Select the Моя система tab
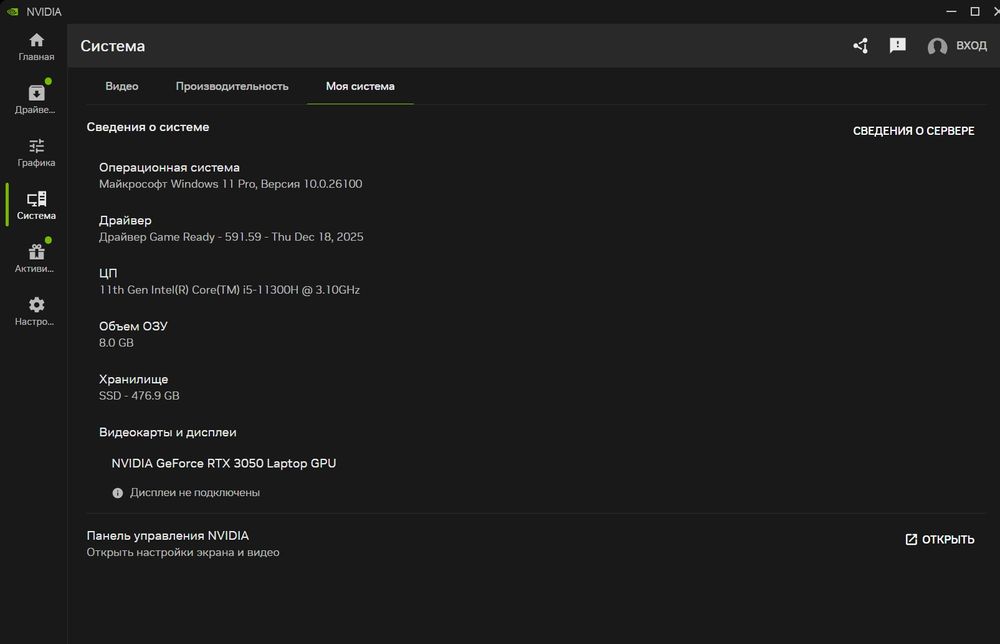Viewport: 1000px width, 644px height. (360, 86)
